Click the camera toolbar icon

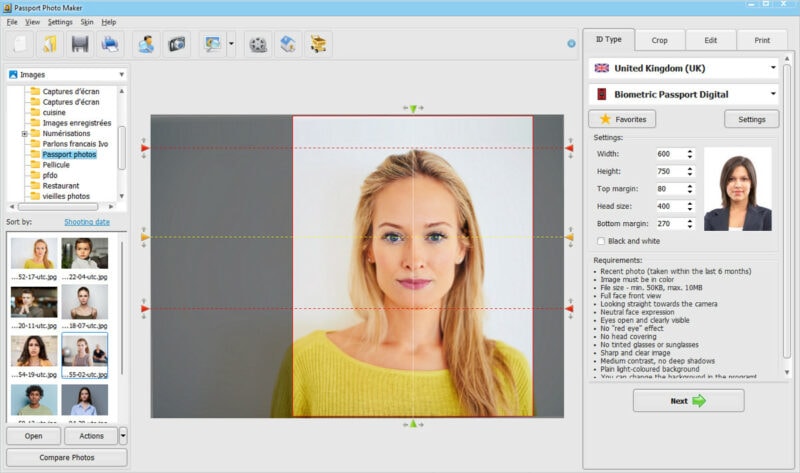pyautogui.click(x=177, y=44)
